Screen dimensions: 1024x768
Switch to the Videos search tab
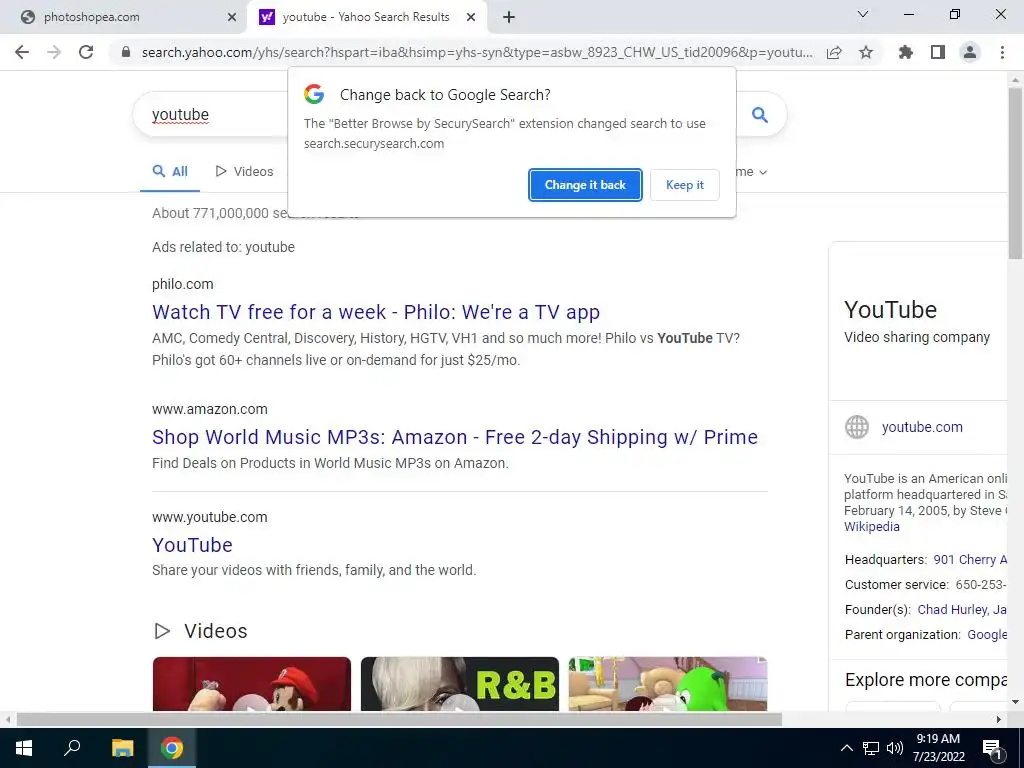coord(244,172)
